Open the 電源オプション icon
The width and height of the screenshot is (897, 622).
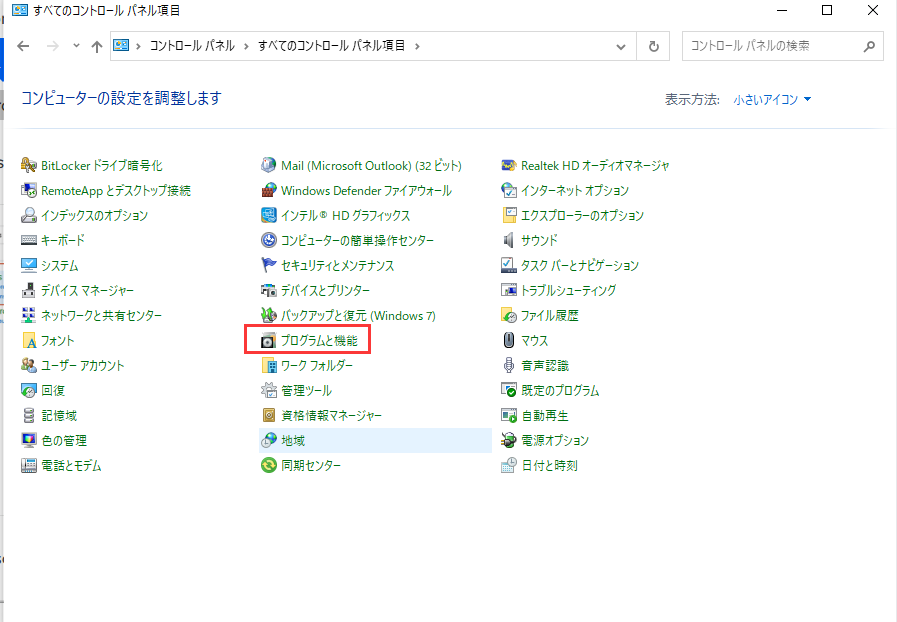click(x=509, y=440)
